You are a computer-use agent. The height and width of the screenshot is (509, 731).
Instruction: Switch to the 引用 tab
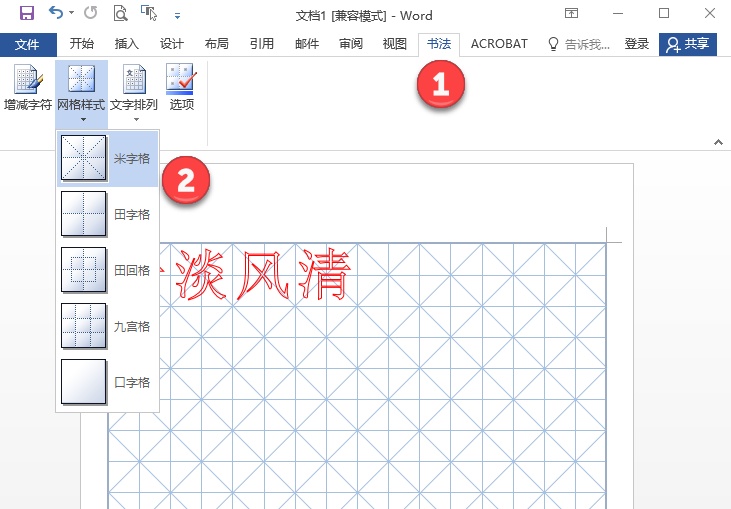point(262,44)
